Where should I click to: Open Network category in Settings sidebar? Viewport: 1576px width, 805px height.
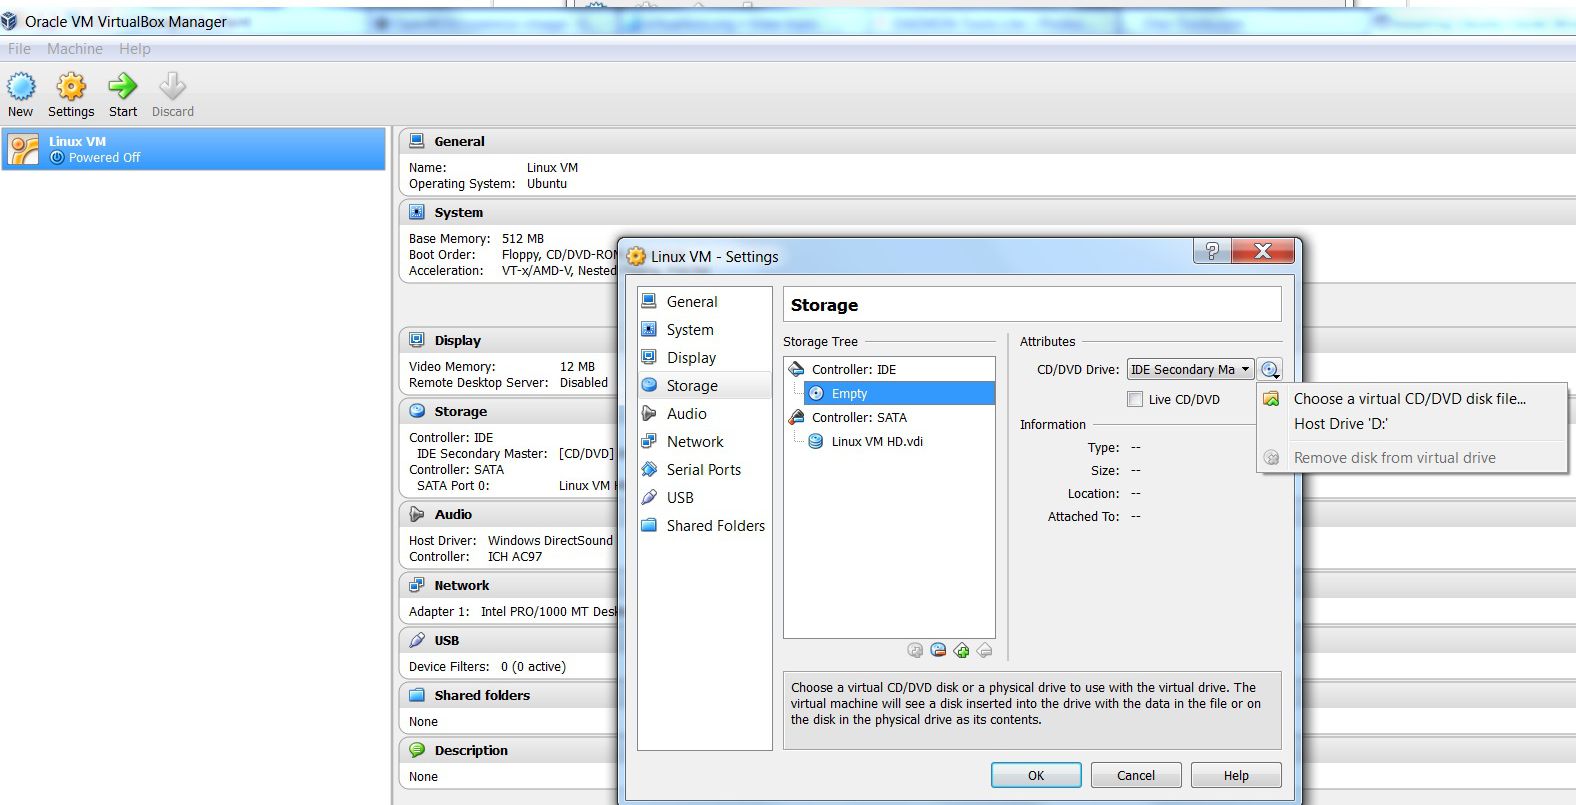pyautogui.click(x=705, y=441)
